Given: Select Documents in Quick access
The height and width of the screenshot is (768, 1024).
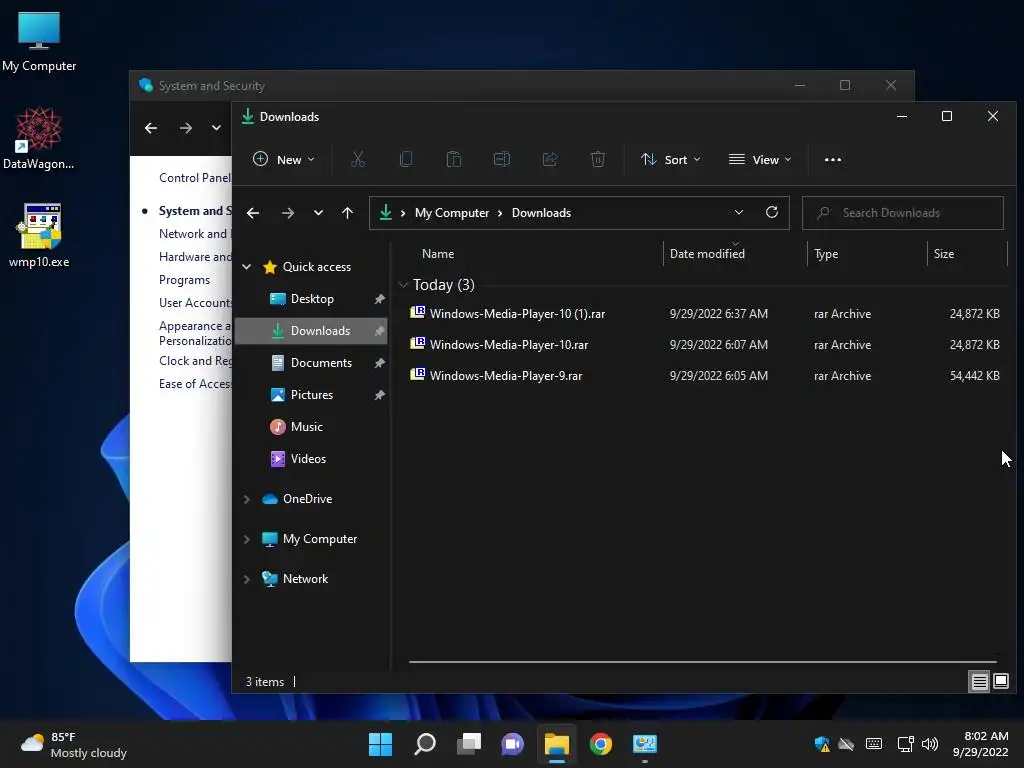Looking at the screenshot, I should tap(312, 363).
